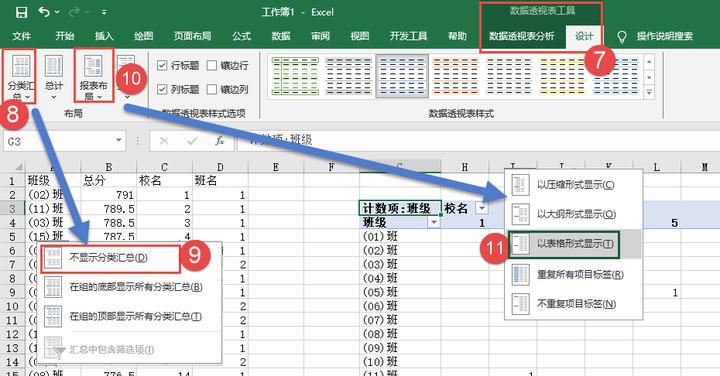
Task: Open the 报表布局 dropdown button
Action: [93, 77]
